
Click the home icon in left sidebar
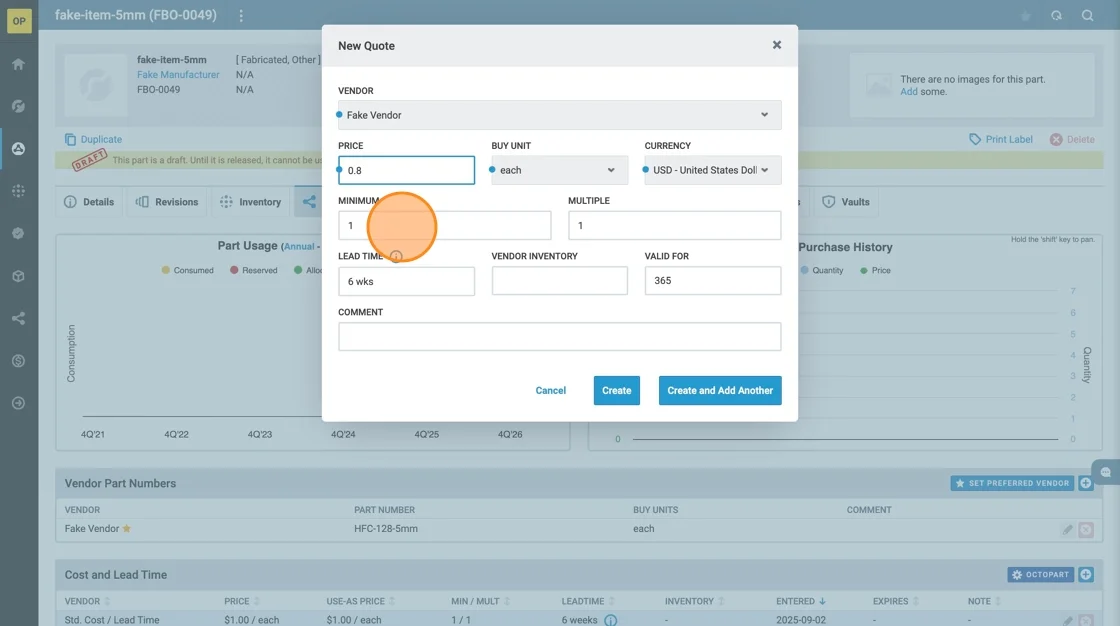[x=18, y=64]
